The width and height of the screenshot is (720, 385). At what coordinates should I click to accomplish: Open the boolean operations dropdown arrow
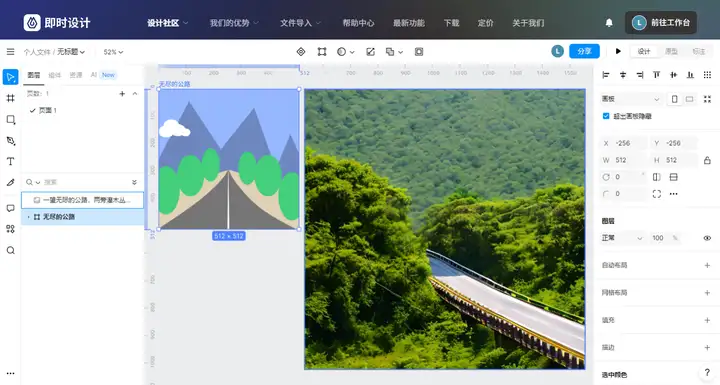pyautogui.click(x=400, y=52)
